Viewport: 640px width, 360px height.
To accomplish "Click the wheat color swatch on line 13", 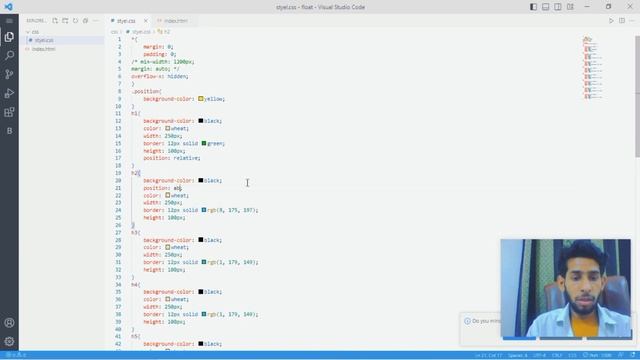I will [x=167, y=128].
